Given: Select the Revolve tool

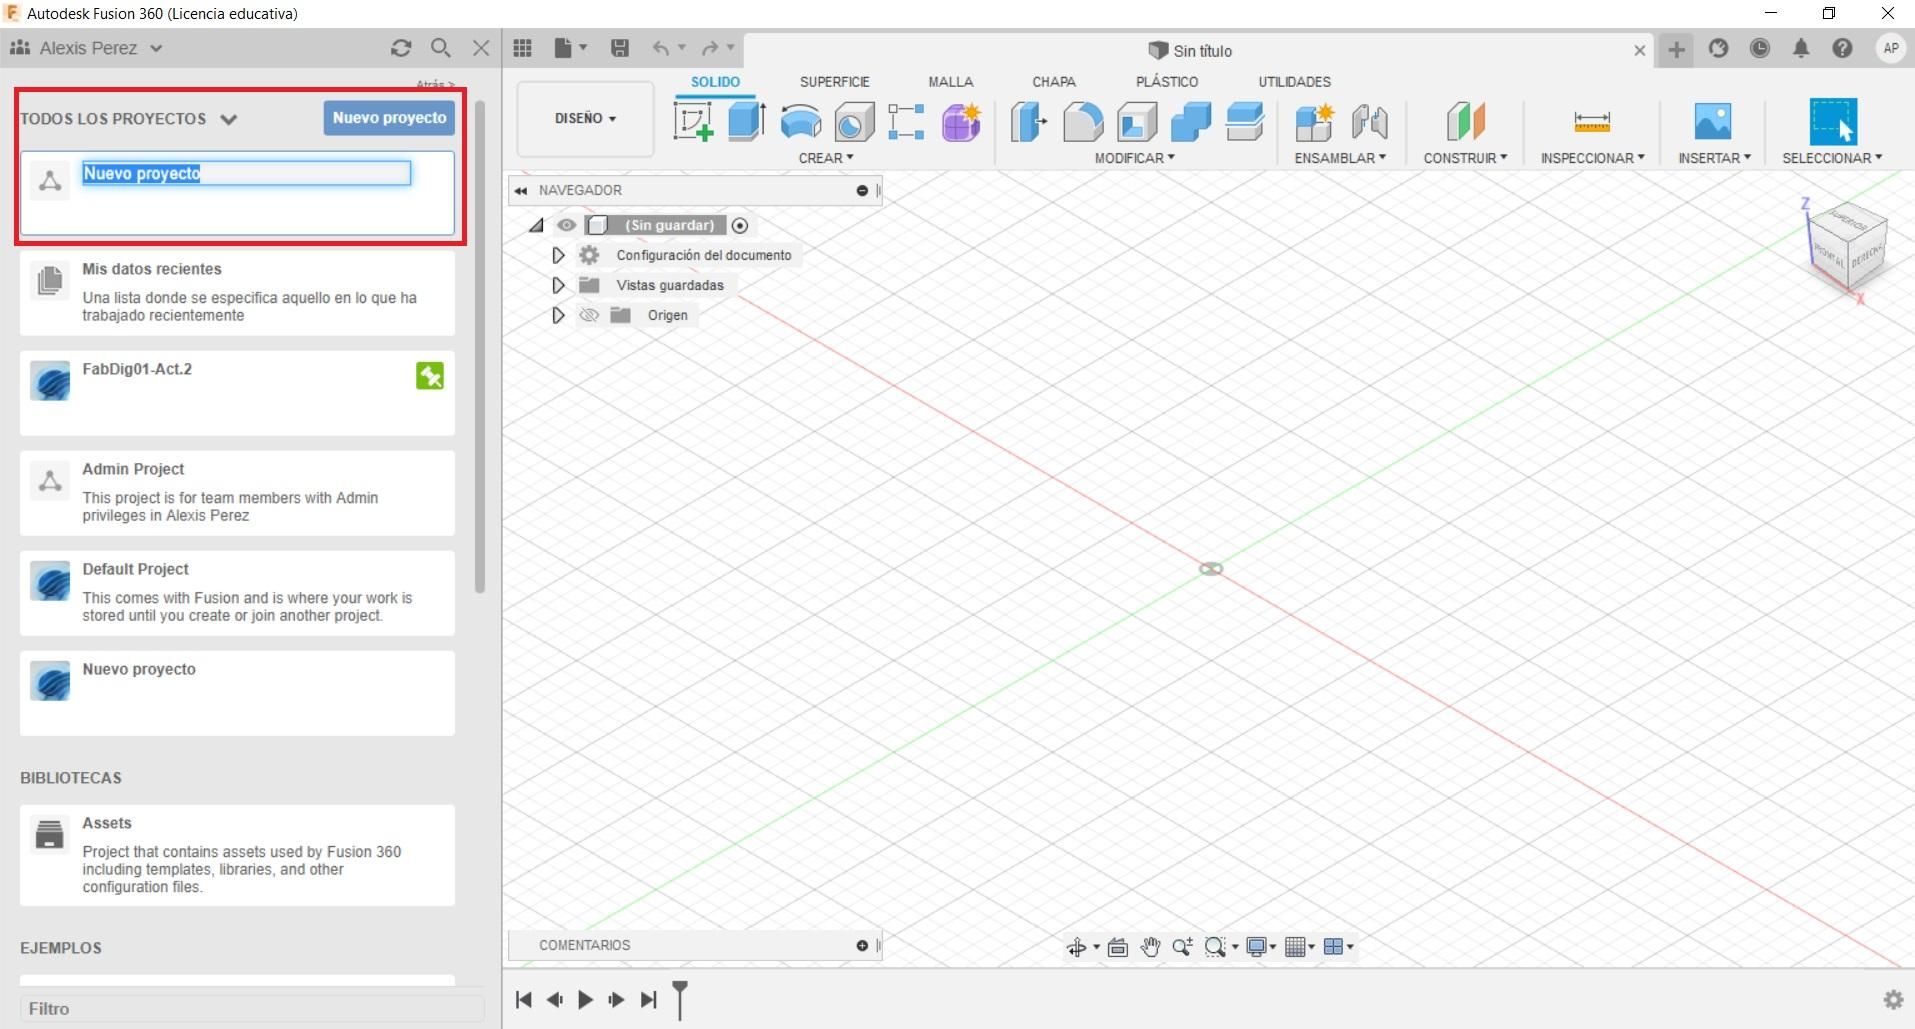Looking at the screenshot, I should 801,122.
